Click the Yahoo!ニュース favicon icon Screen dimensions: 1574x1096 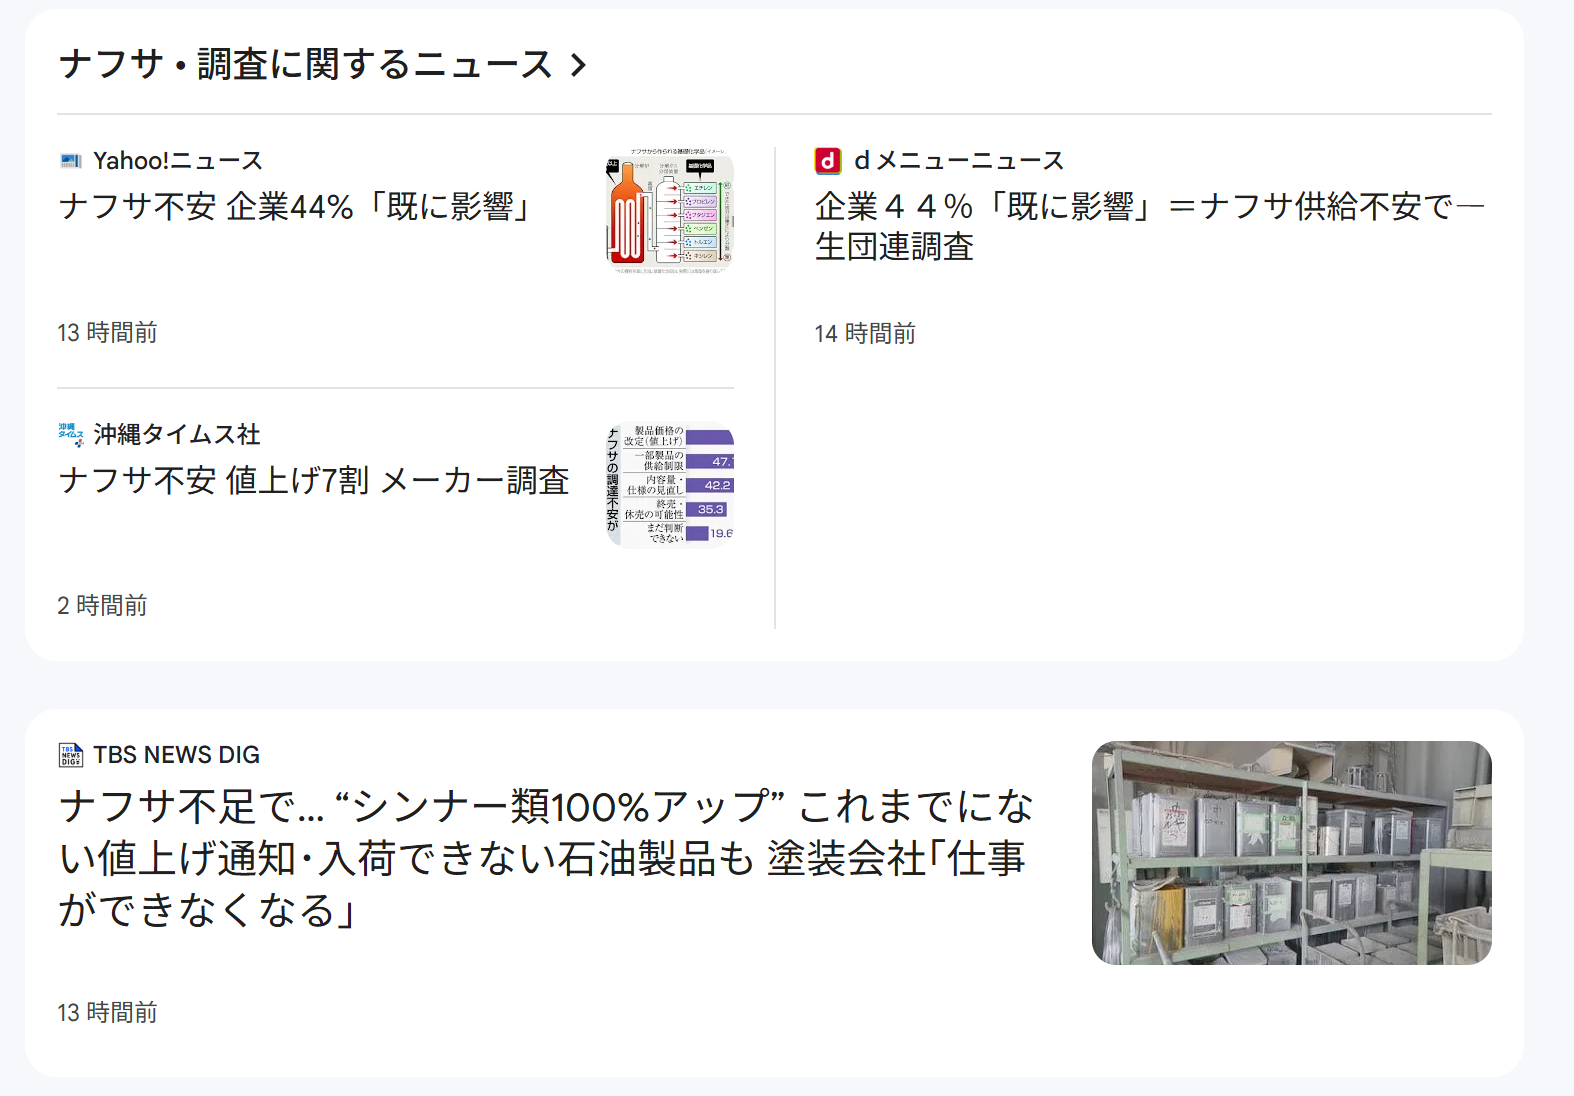point(71,161)
